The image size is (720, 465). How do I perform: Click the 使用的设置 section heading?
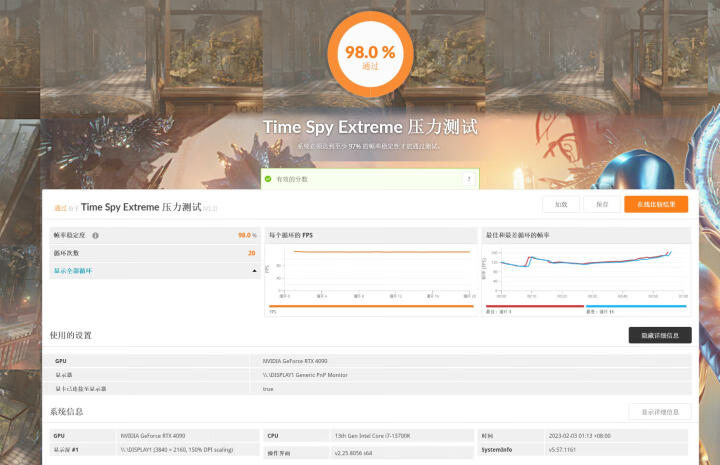point(71,335)
